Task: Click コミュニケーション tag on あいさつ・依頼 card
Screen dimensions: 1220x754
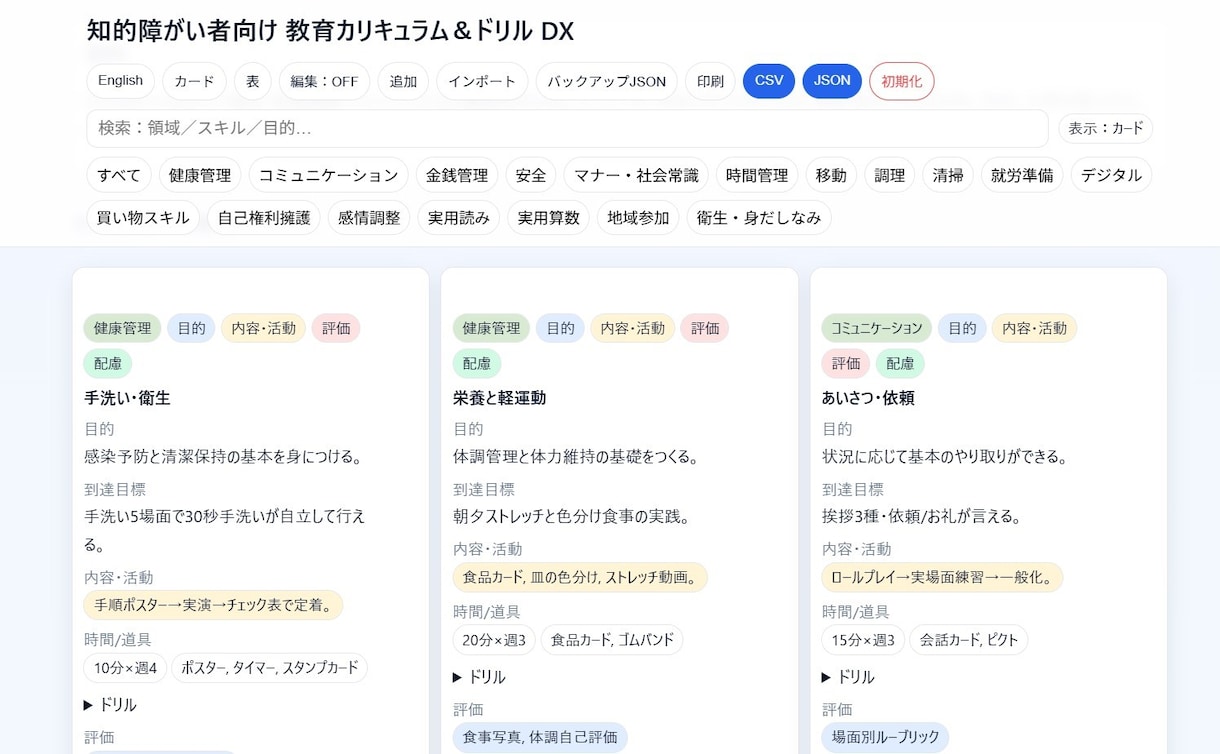Action: click(x=877, y=328)
